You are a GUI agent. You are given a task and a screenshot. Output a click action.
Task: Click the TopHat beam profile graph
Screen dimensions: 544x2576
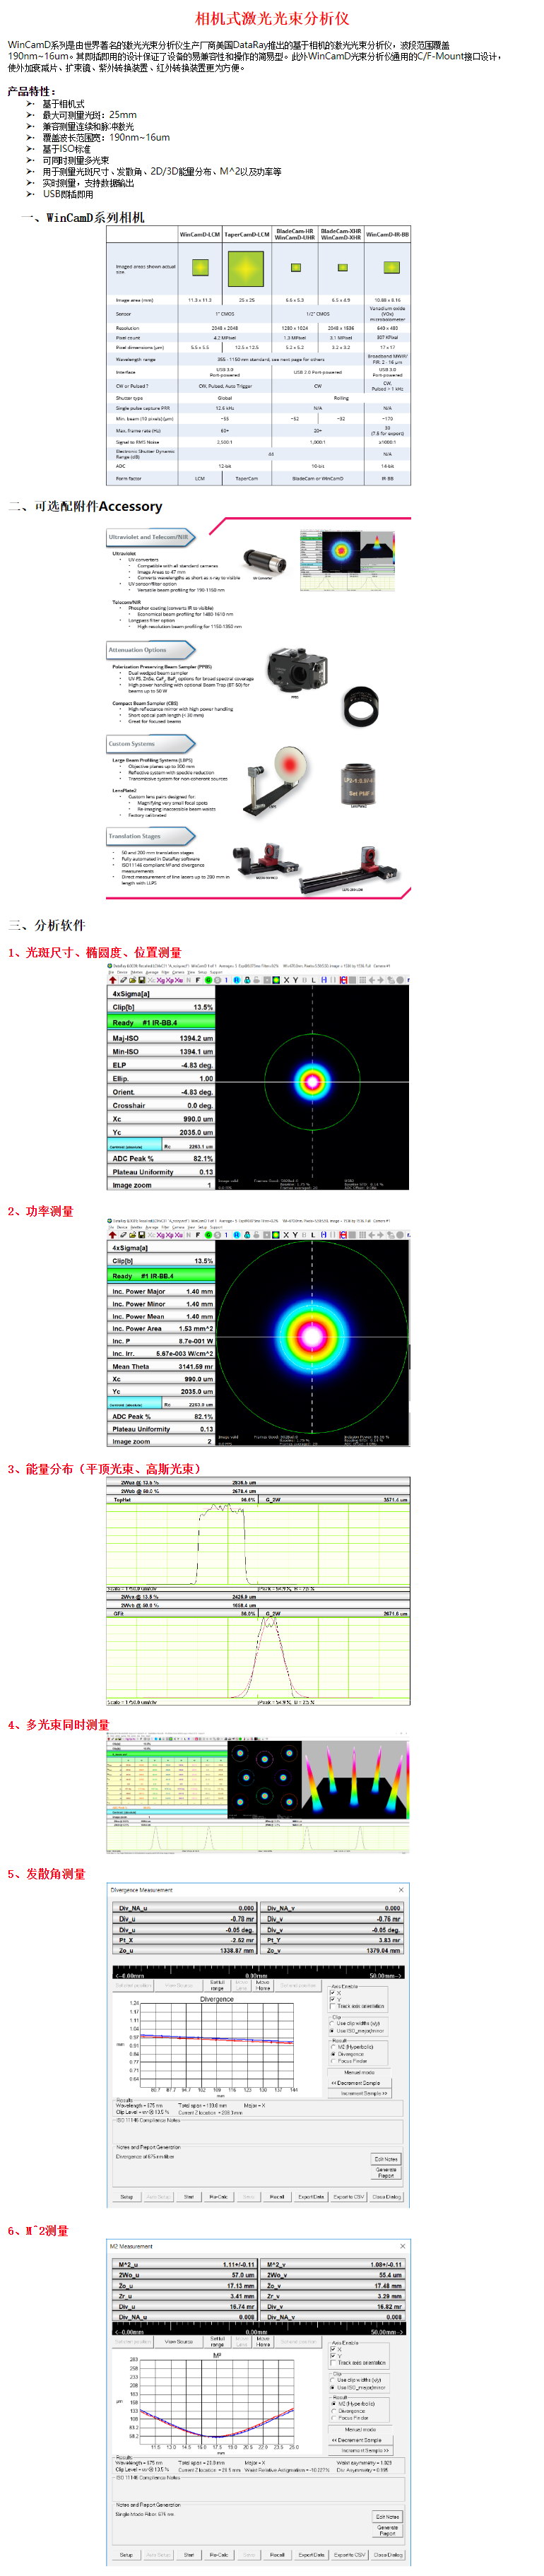(258, 1544)
